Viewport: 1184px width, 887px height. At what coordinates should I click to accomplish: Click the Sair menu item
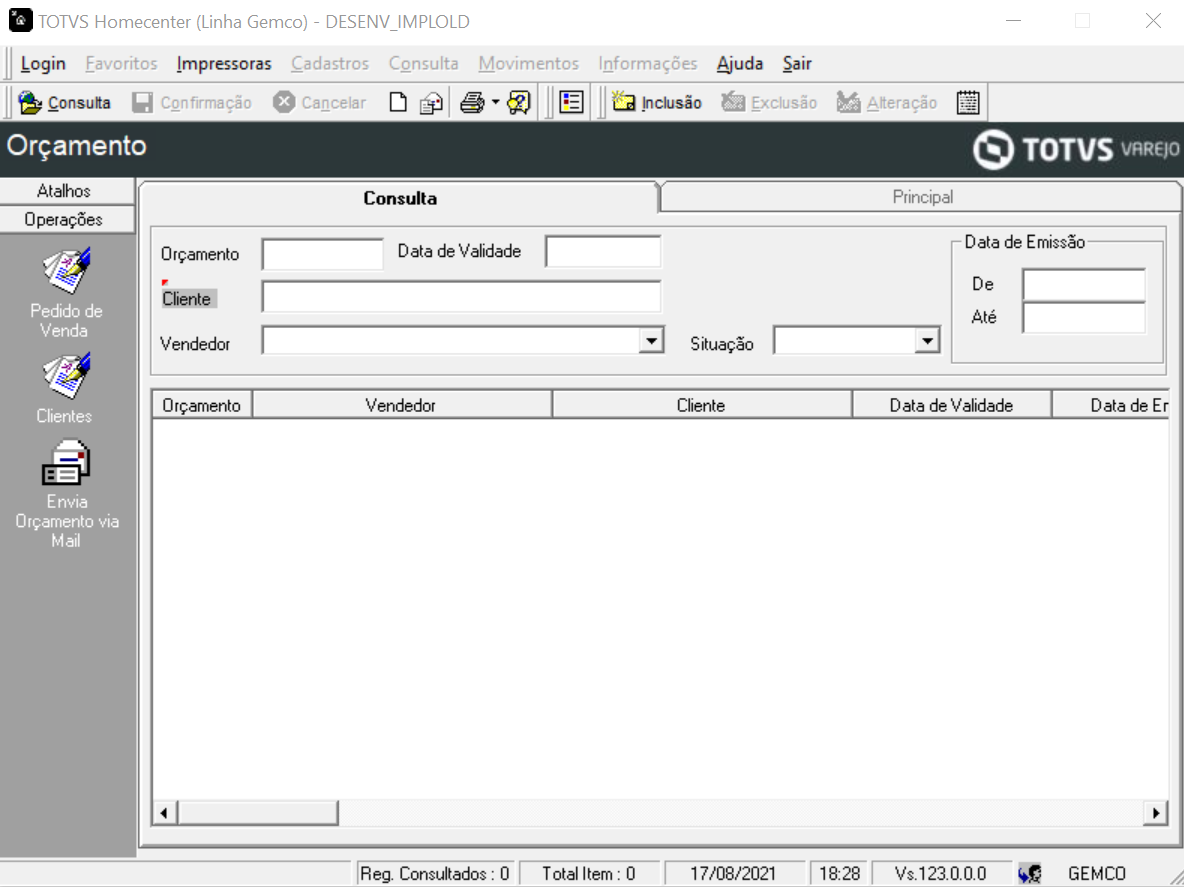click(797, 63)
